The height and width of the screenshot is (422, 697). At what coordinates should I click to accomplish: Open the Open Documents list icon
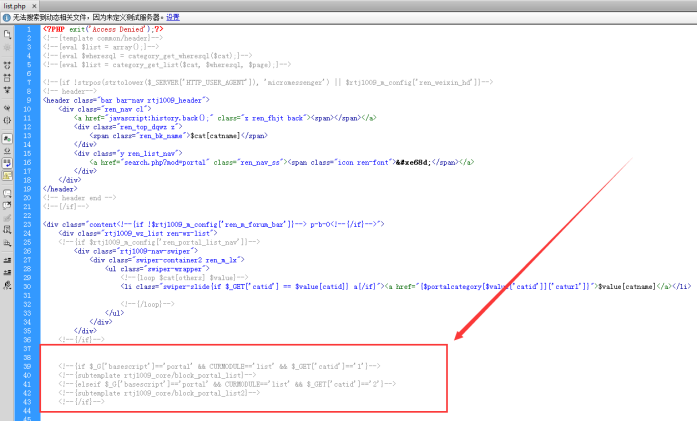7,34
